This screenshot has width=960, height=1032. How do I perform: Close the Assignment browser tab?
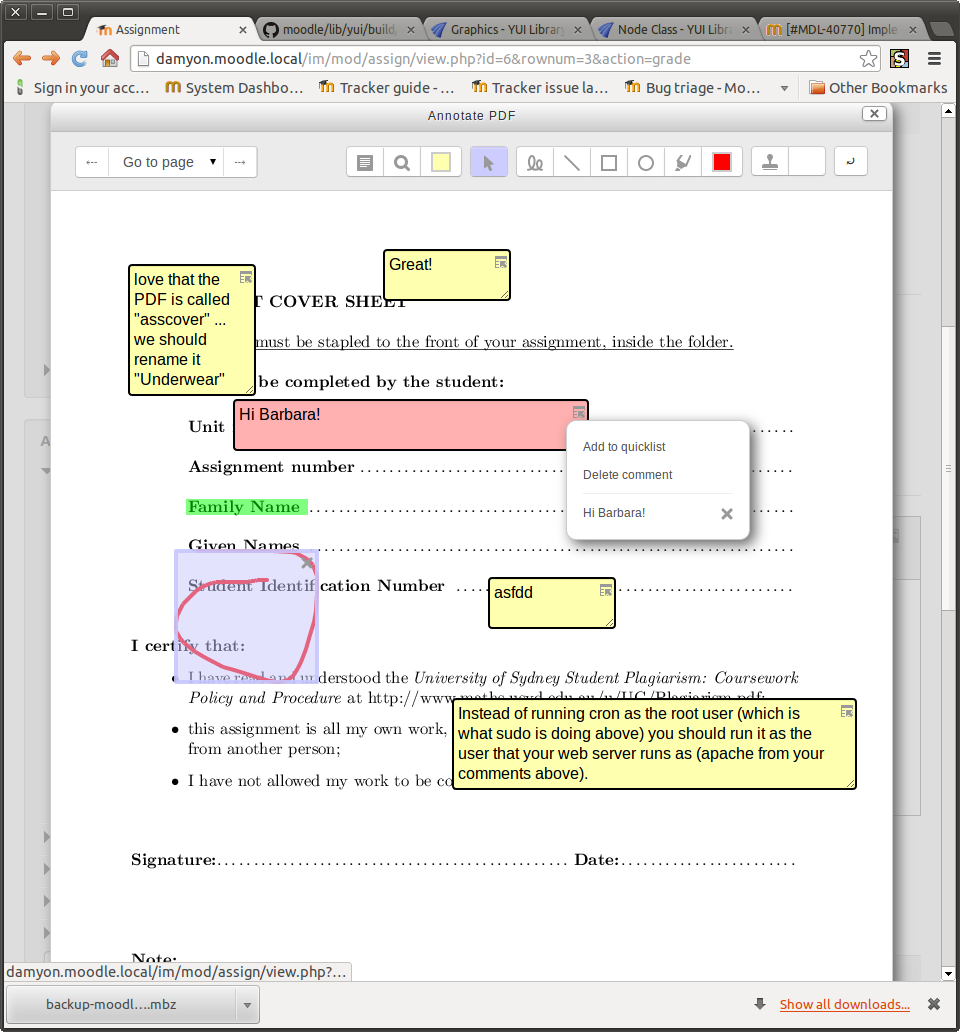(x=243, y=30)
